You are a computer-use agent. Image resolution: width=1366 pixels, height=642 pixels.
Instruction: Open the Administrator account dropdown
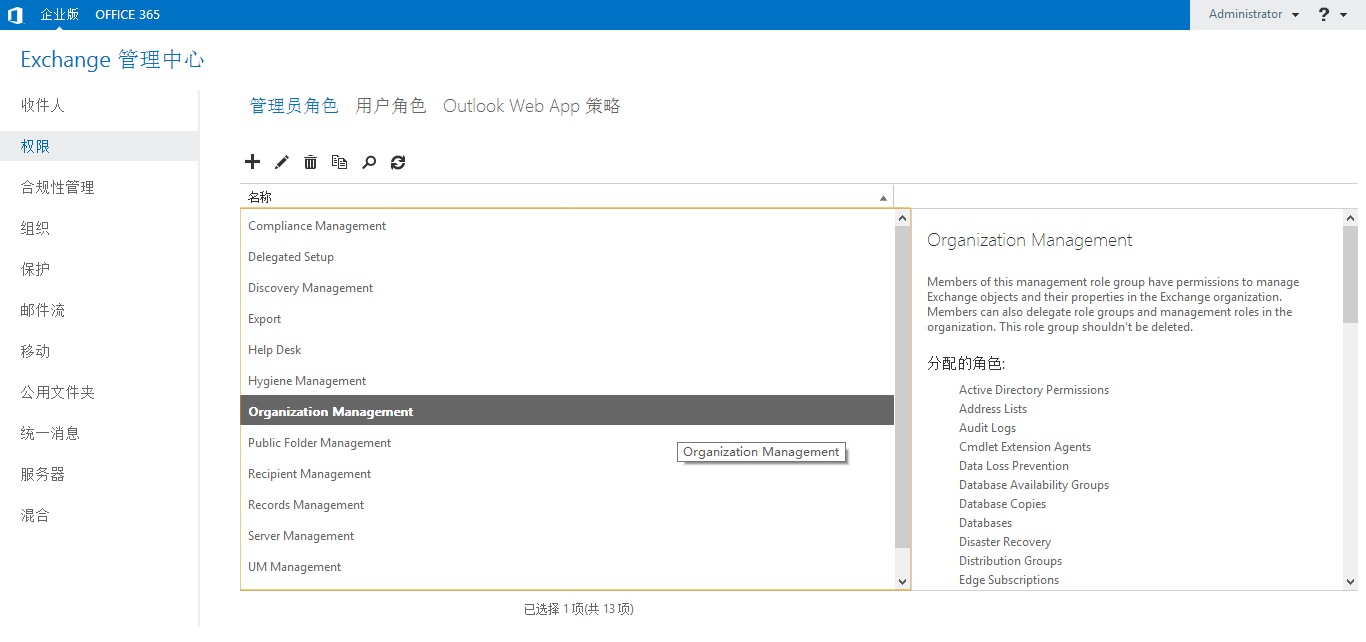pyautogui.click(x=1254, y=15)
